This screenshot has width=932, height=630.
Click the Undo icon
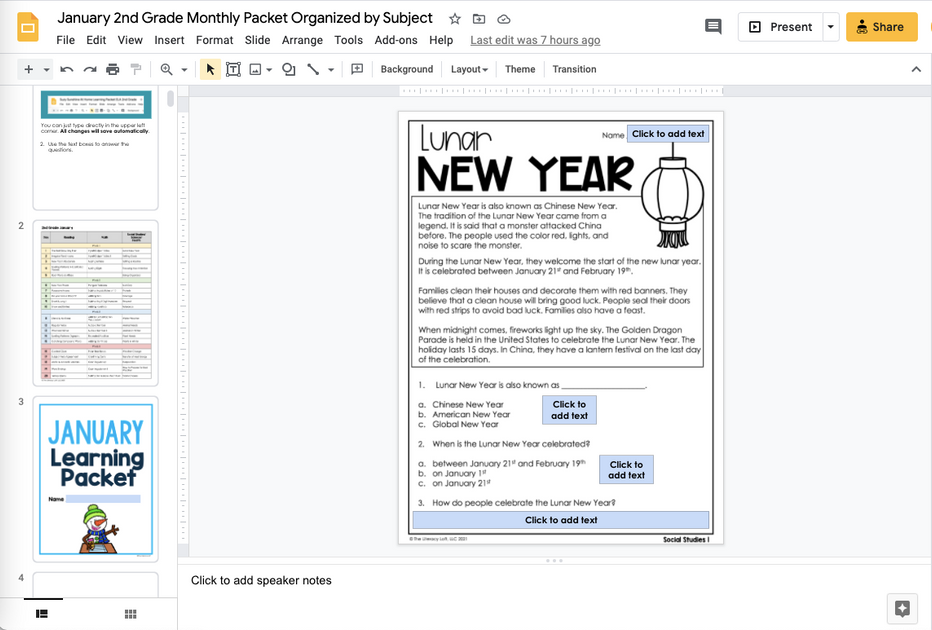(65, 69)
